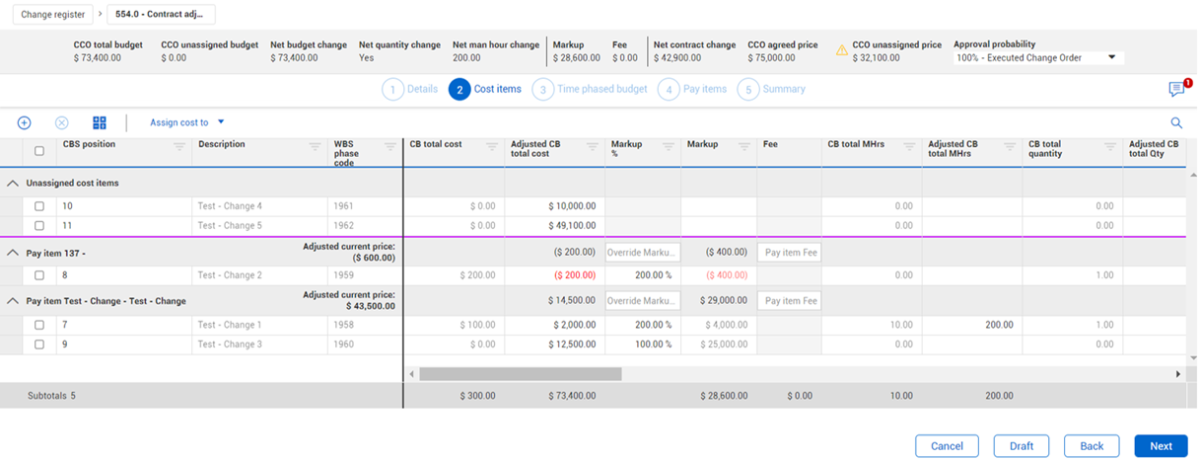
Task: Go to the Time phased budget step
Action: (x=591, y=89)
